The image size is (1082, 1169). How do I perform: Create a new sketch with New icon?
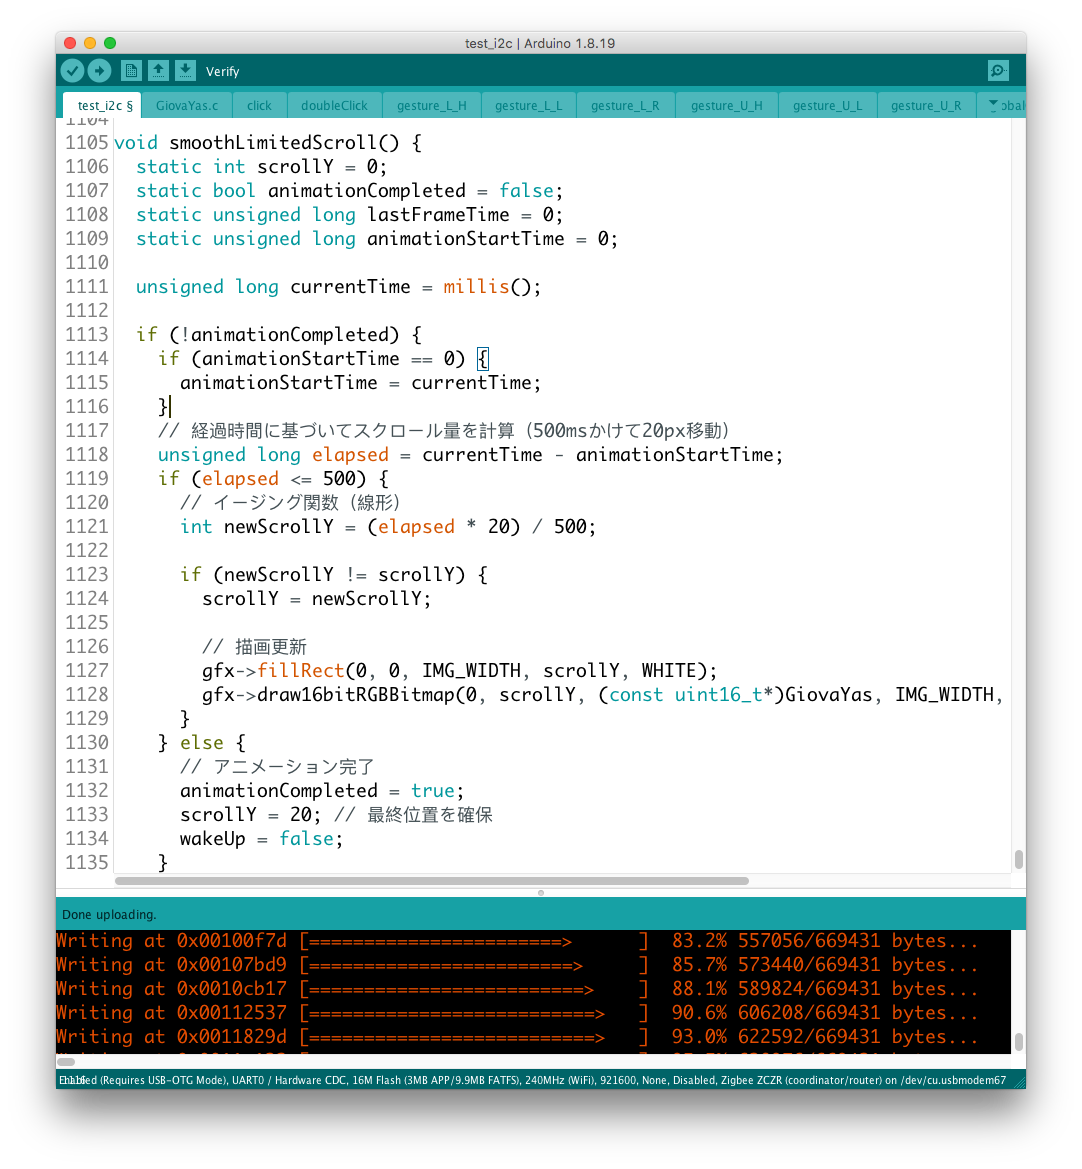131,70
